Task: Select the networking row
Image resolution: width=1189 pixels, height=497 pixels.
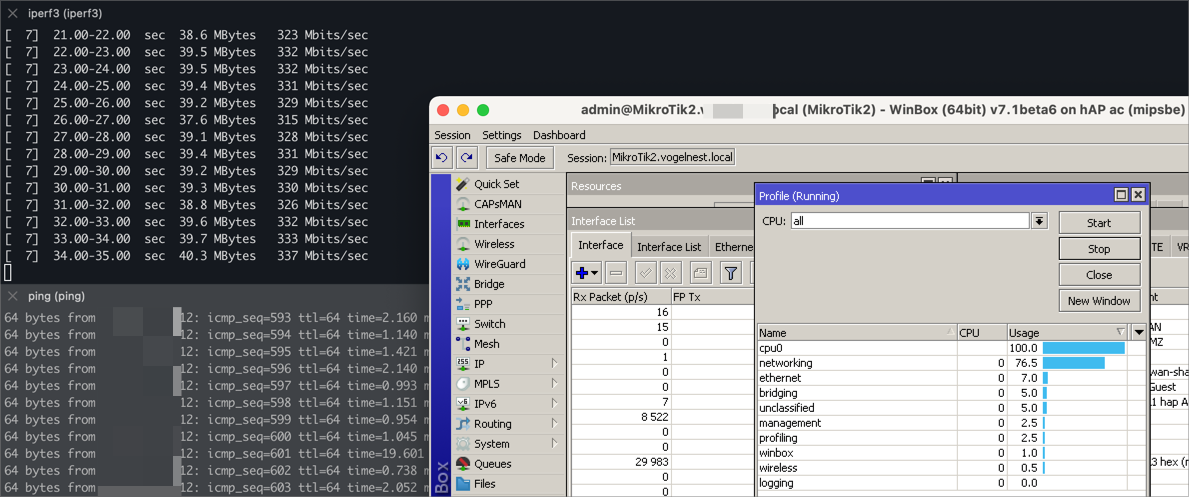Action: pyautogui.click(x=952, y=363)
